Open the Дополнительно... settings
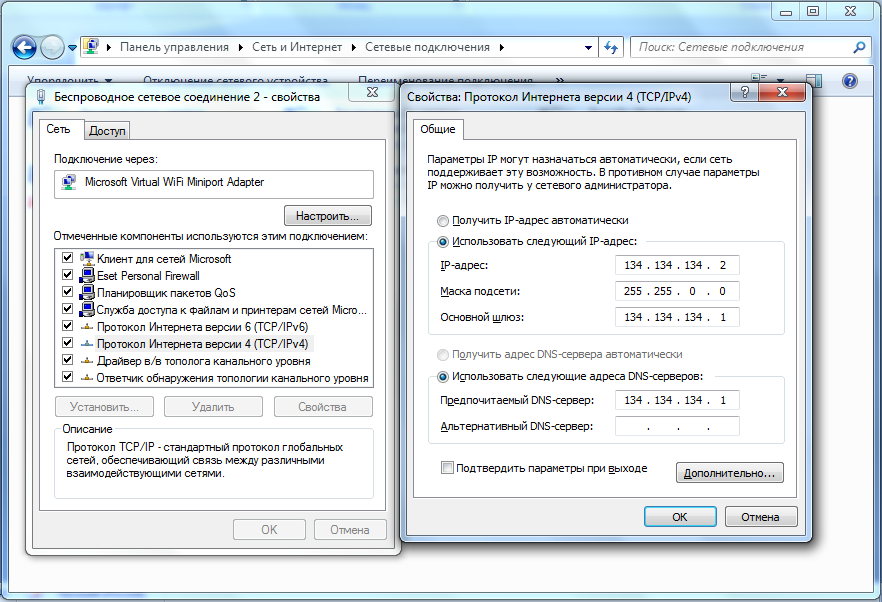The height and width of the screenshot is (602, 882). [730, 473]
